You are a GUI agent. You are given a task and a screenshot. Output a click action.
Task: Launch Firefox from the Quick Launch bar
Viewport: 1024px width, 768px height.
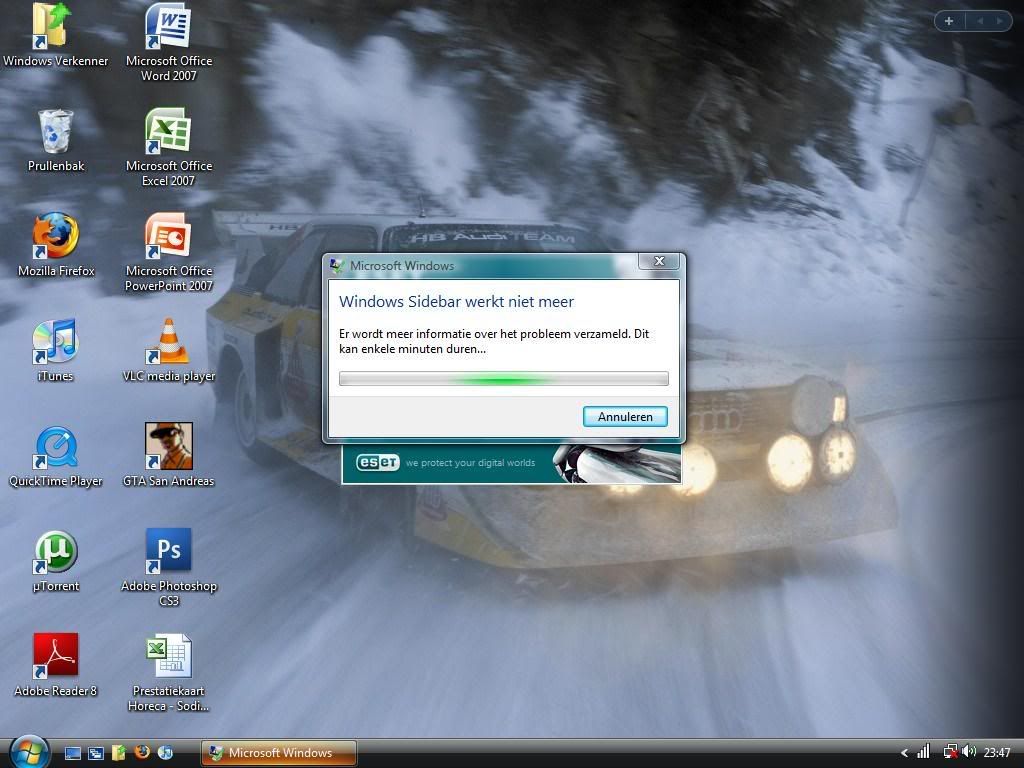click(x=142, y=752)
